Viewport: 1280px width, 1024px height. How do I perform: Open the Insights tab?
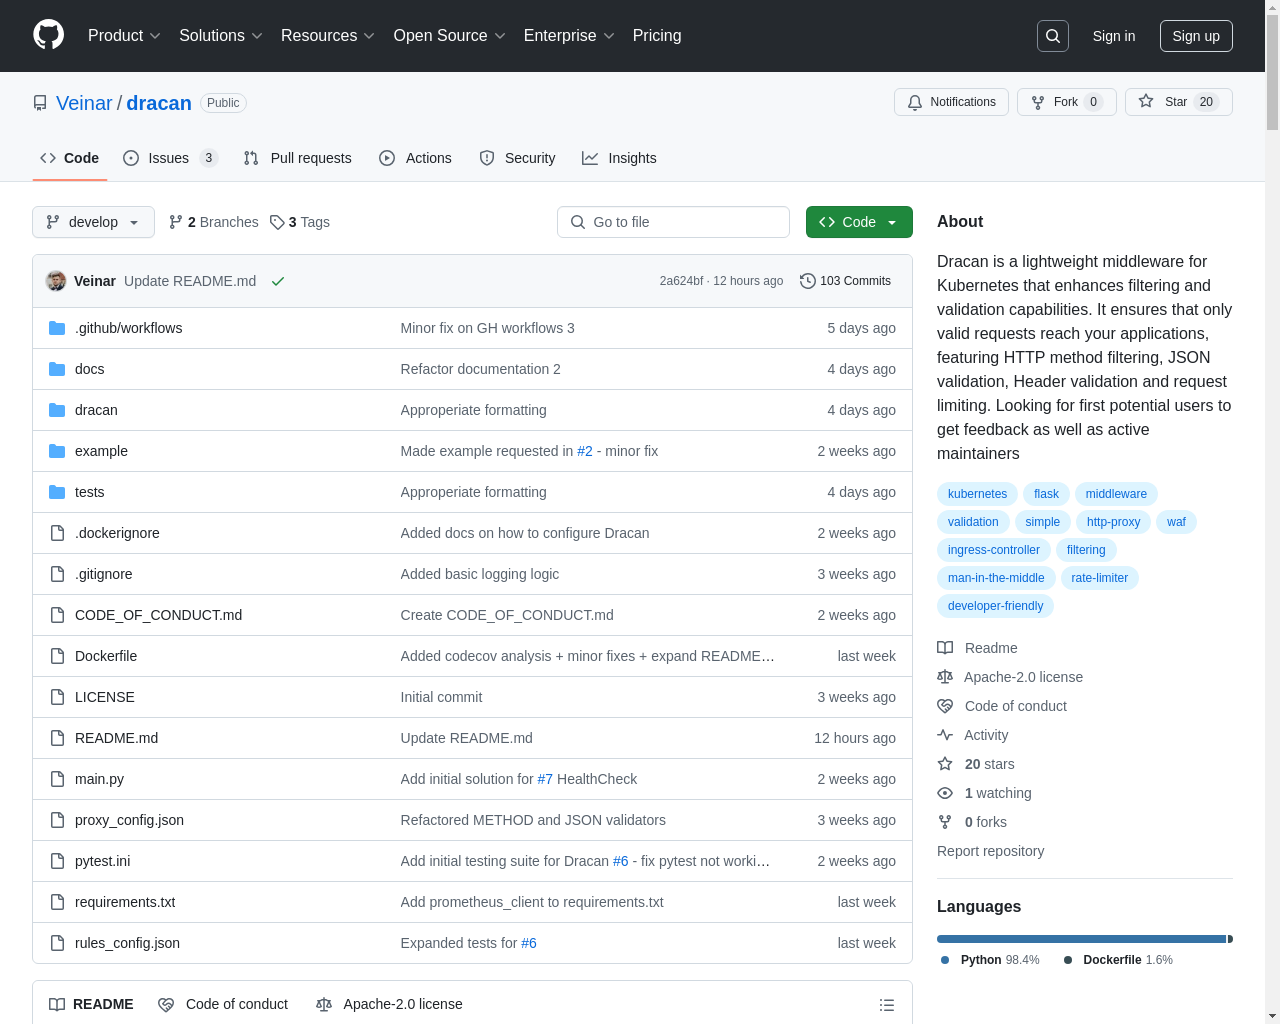(619, 158)
